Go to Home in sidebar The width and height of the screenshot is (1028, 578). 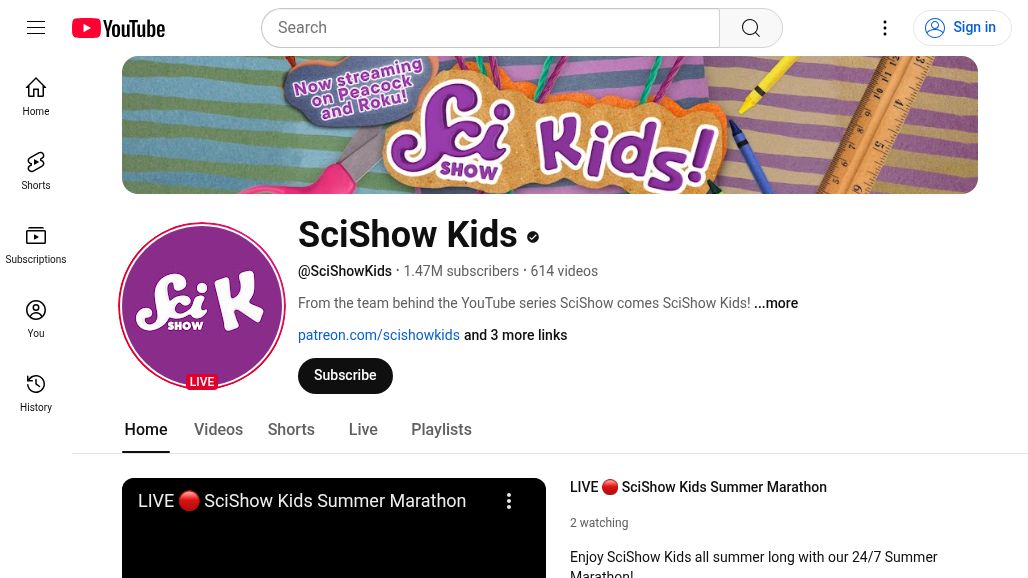[36, 97]
